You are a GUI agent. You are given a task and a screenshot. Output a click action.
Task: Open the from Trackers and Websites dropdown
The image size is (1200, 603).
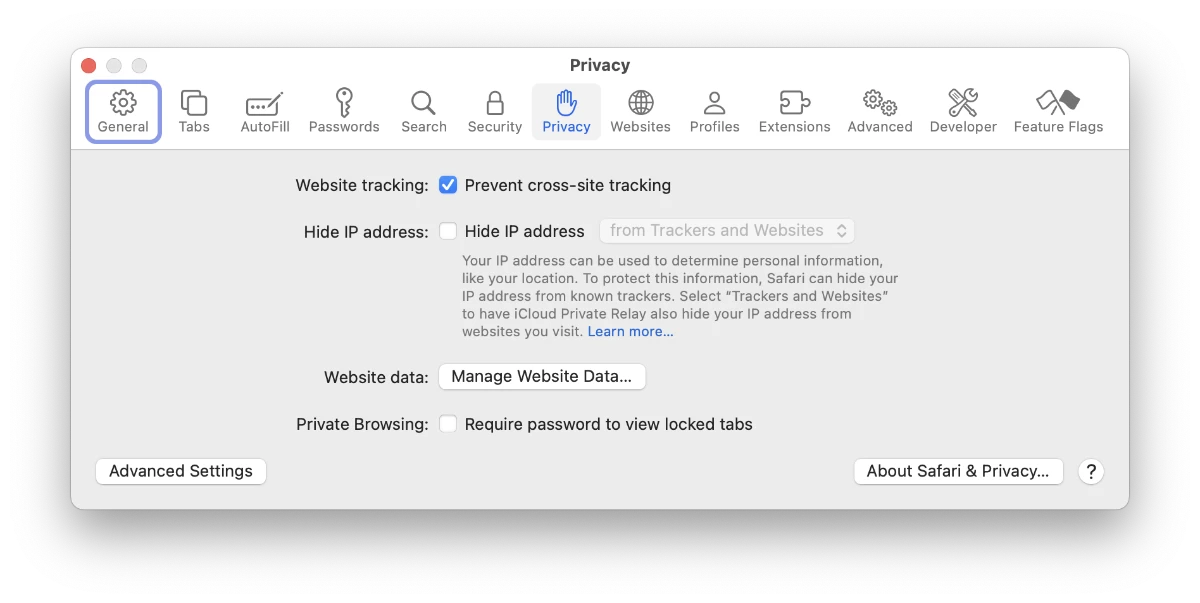pos(726,231)
